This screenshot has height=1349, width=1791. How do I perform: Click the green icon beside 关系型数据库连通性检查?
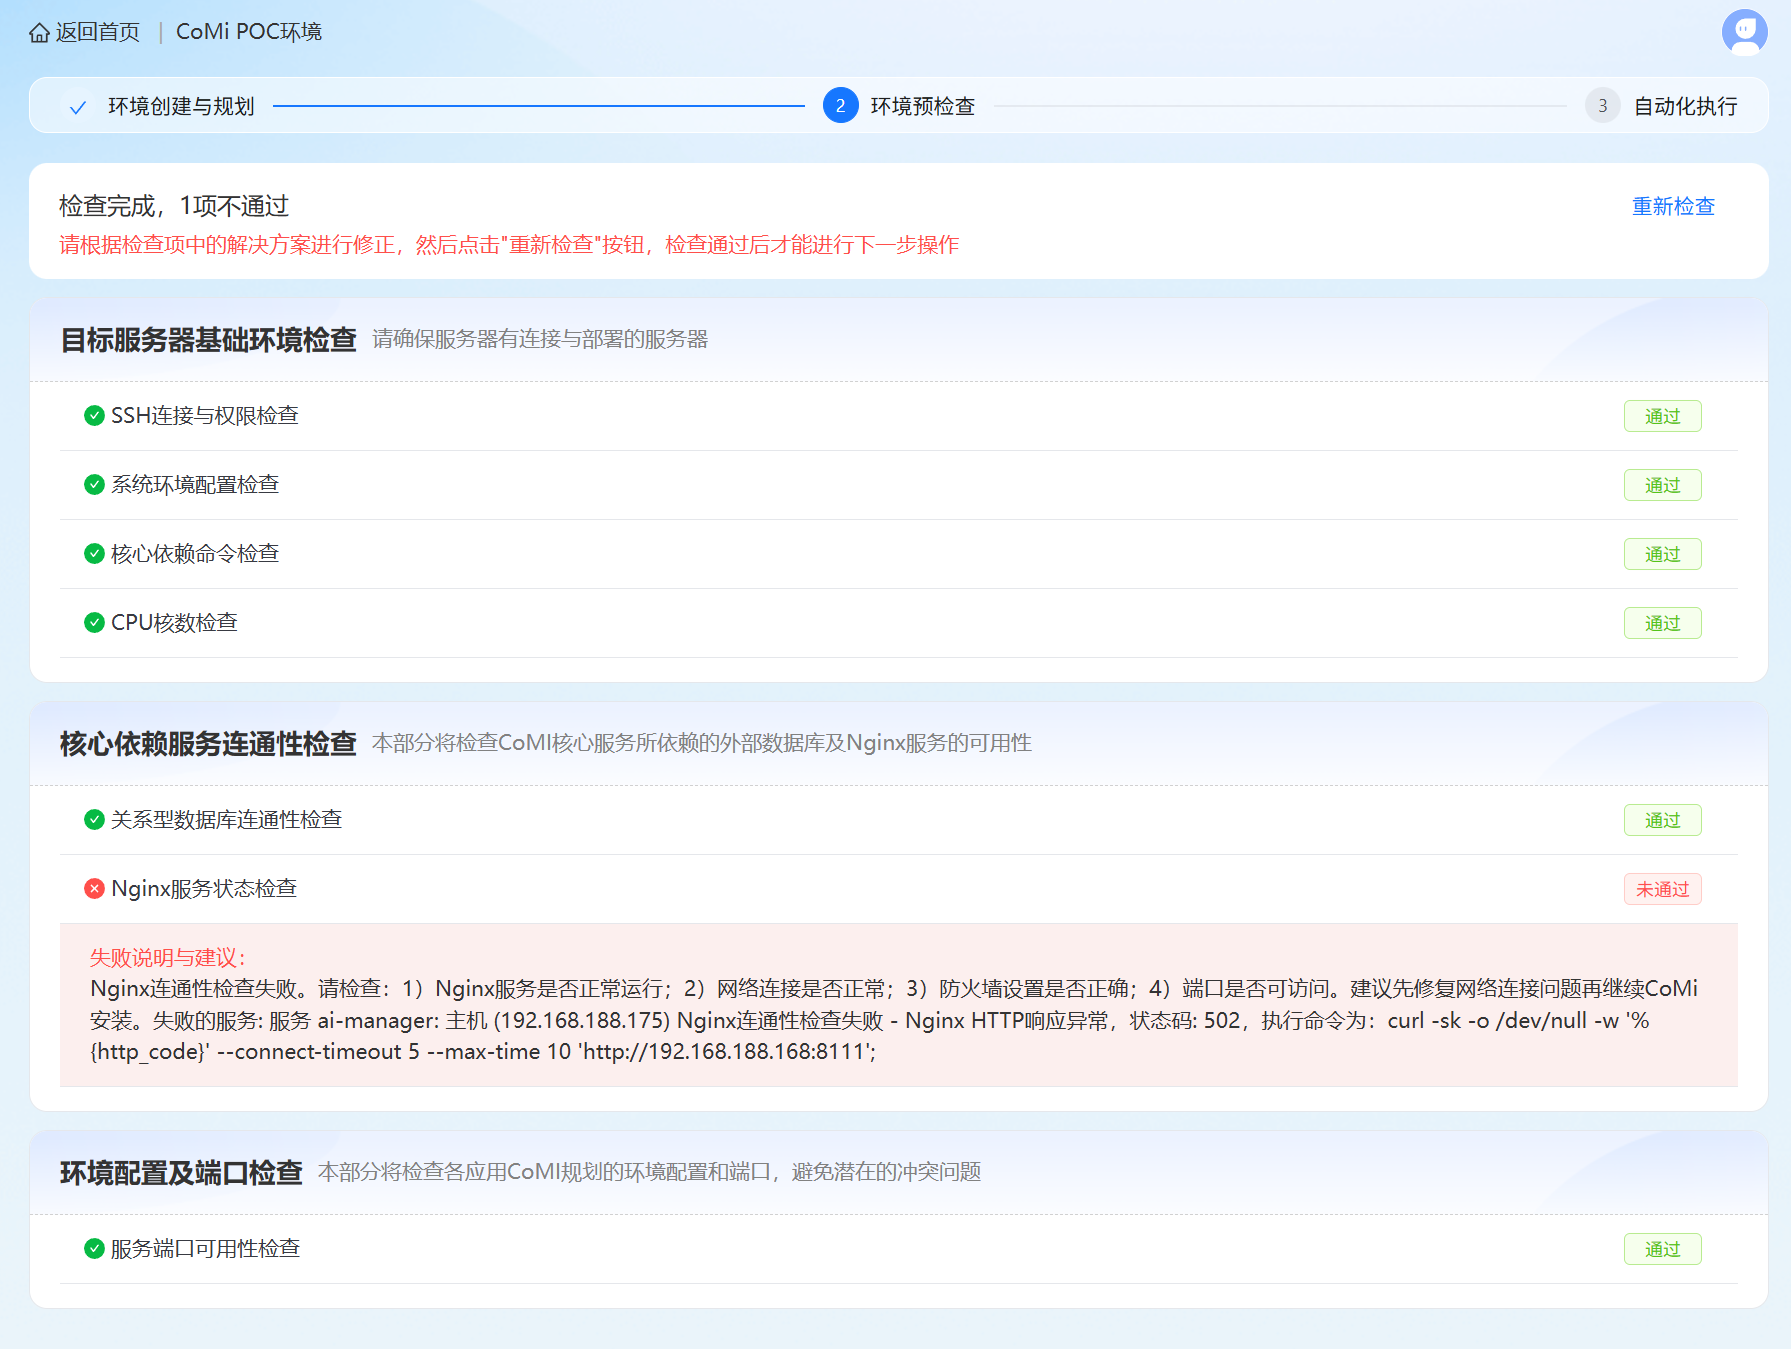click(x=94, y=820)
